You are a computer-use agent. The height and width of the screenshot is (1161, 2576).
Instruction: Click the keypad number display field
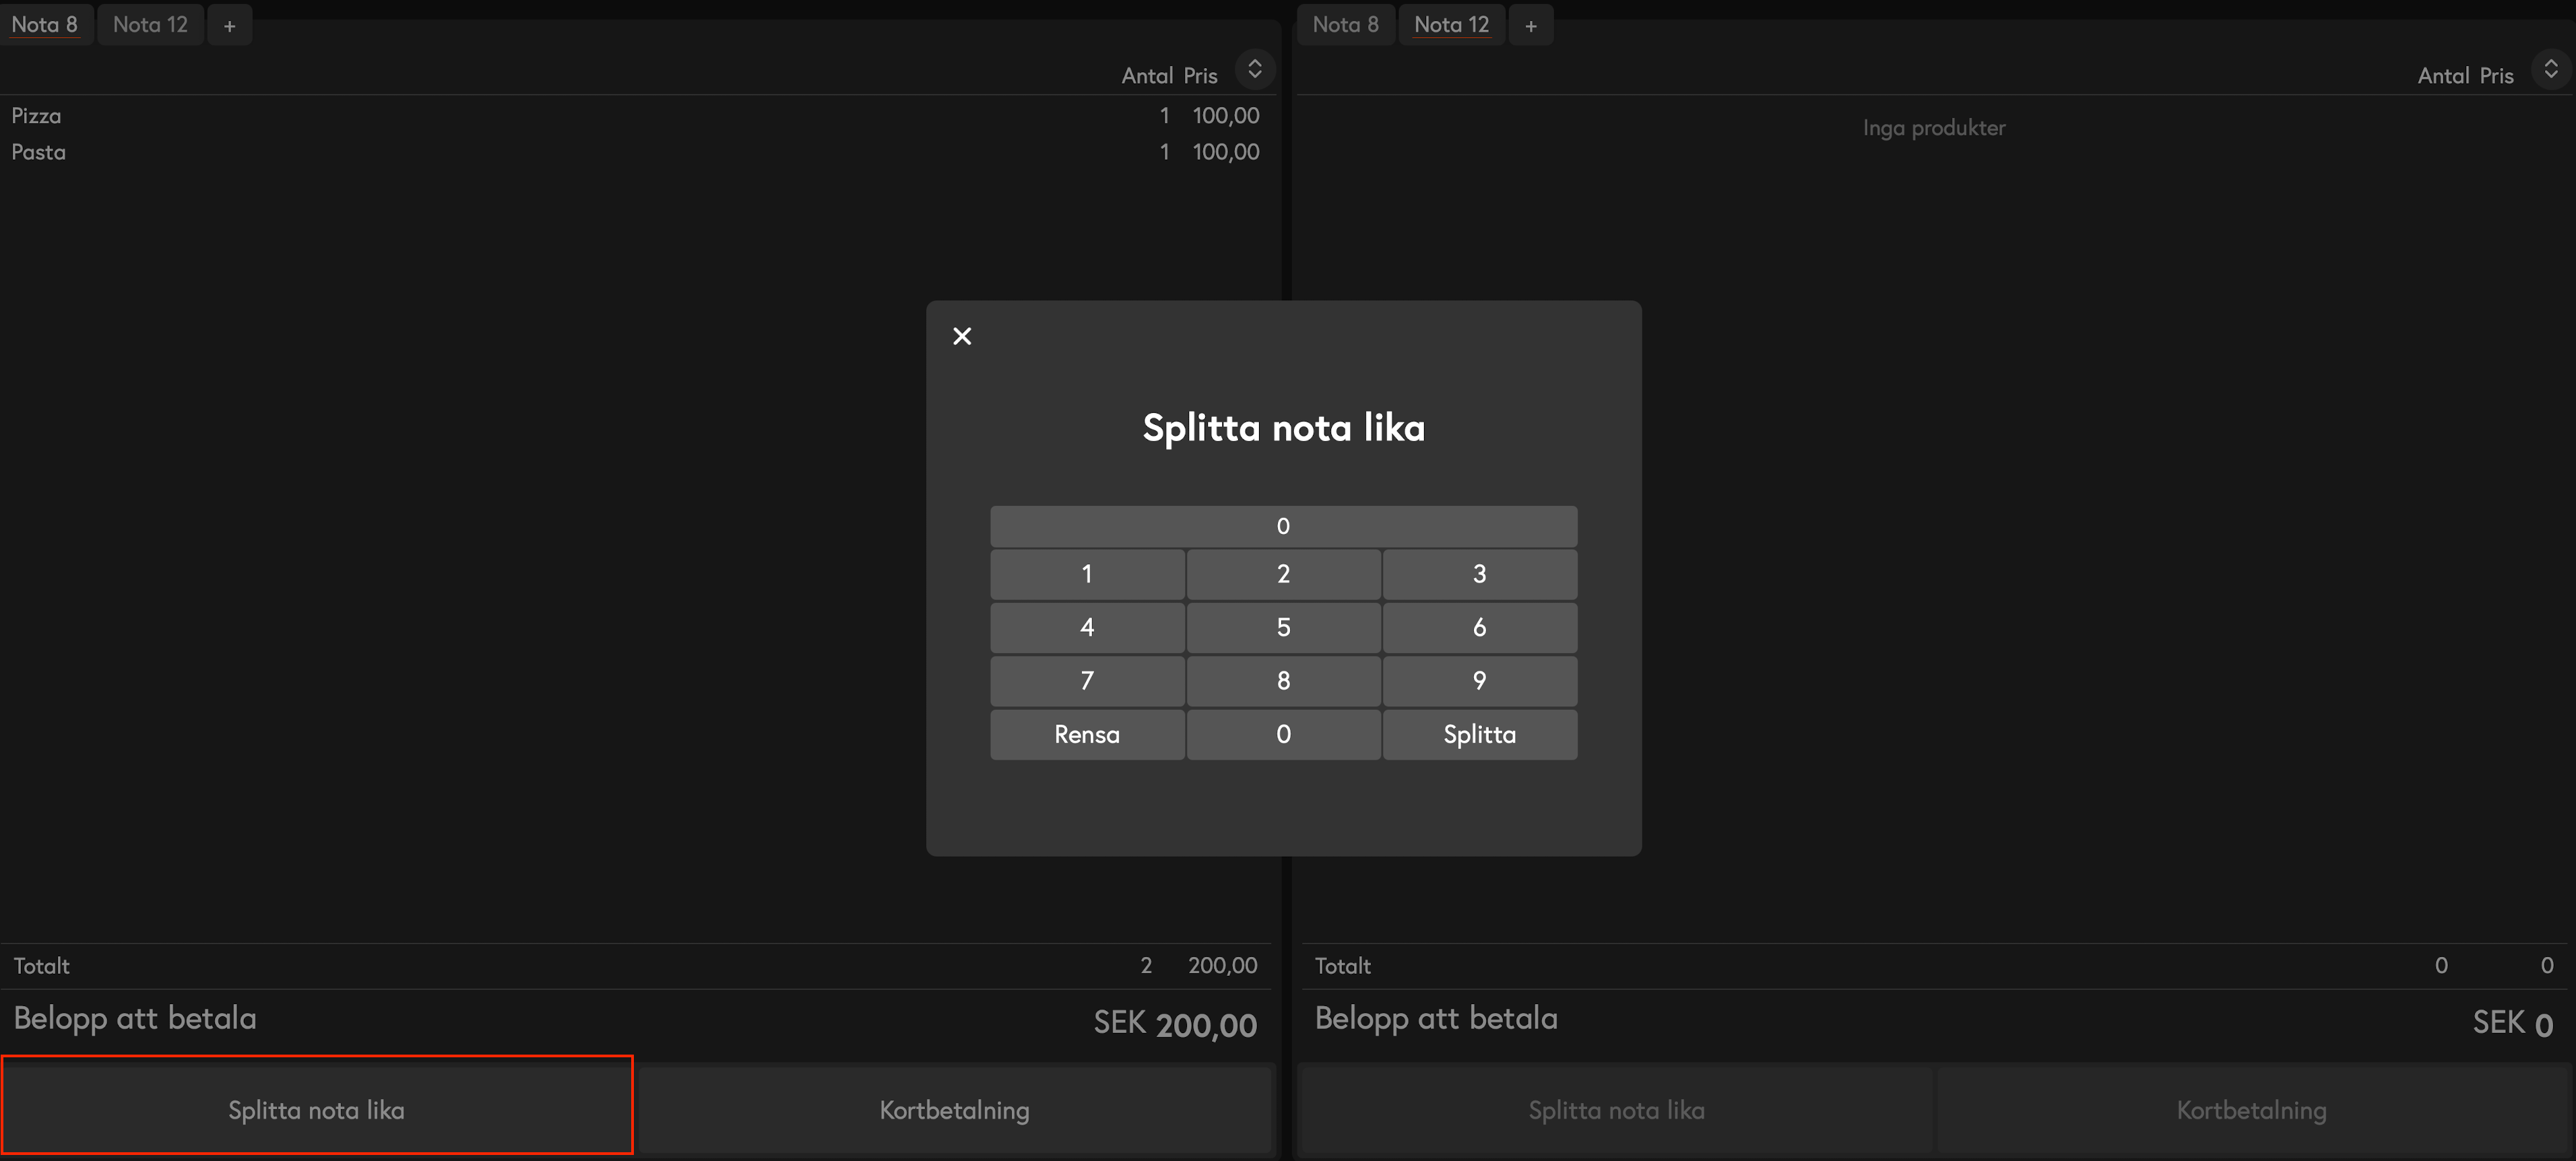1283,526
